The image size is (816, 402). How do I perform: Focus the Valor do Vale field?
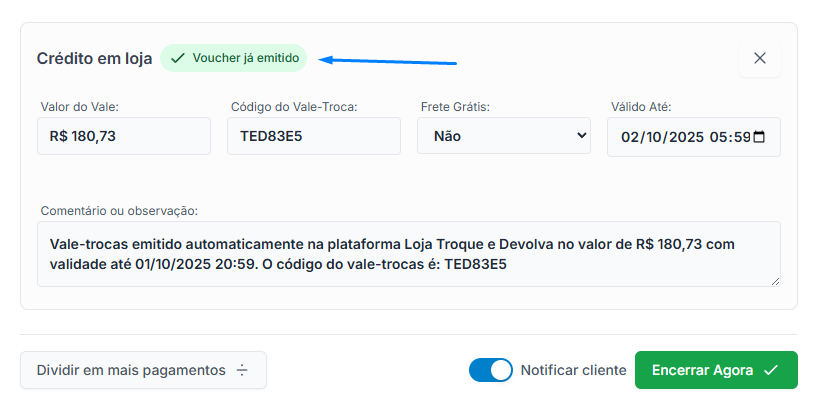tap(124, 136)
